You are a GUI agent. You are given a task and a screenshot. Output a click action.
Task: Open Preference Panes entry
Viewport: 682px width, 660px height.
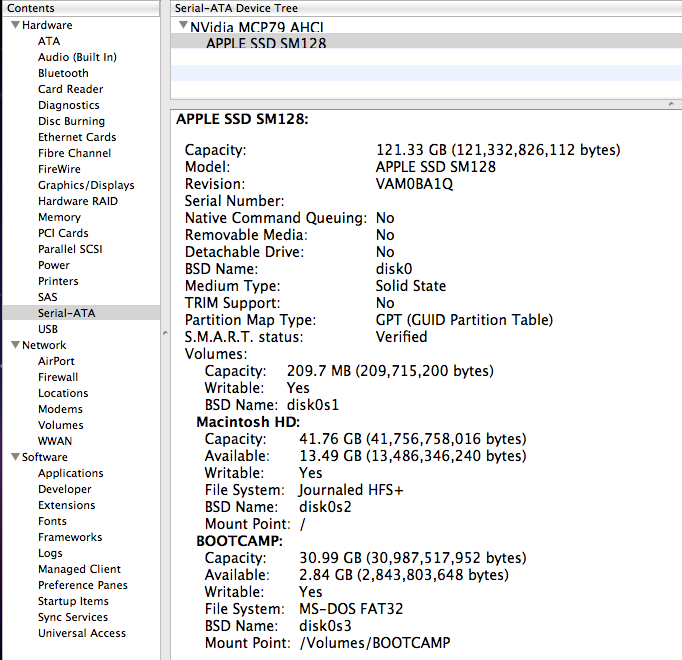click(83, 585)
